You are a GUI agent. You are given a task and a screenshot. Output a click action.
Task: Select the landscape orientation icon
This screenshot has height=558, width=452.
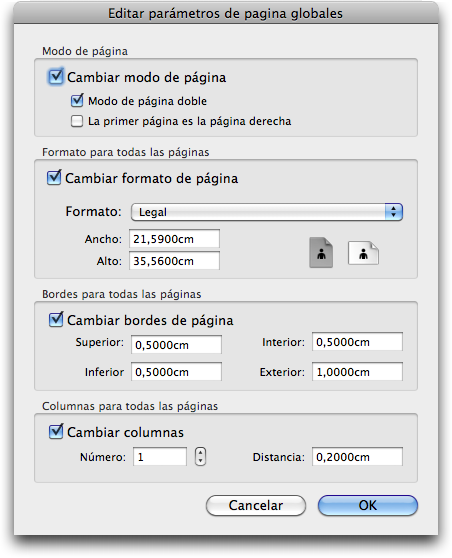click(x=363, y=253)
